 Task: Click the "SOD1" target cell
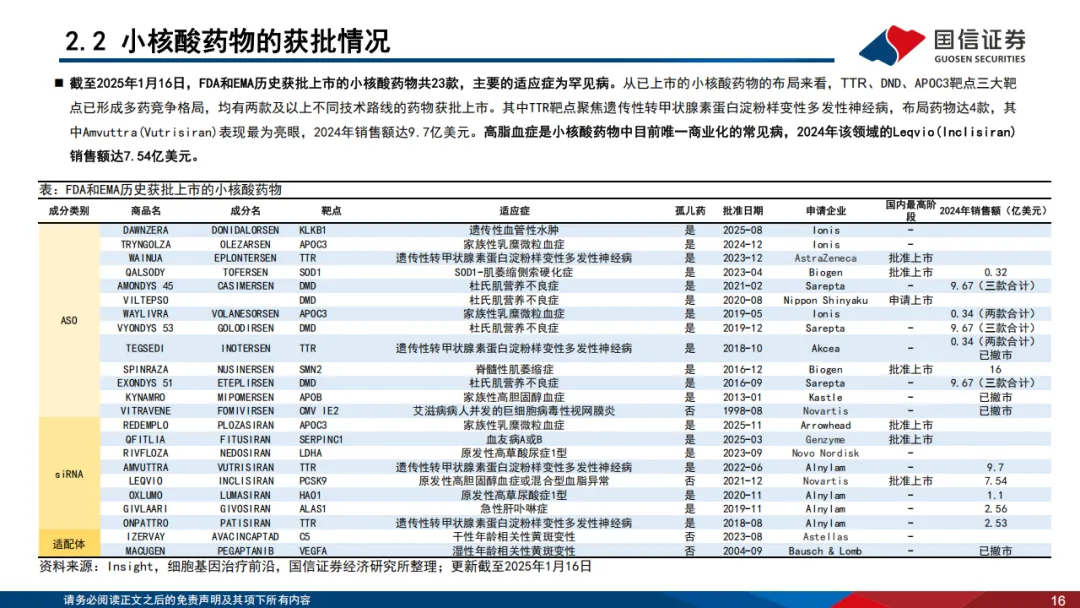pos(310,272)
